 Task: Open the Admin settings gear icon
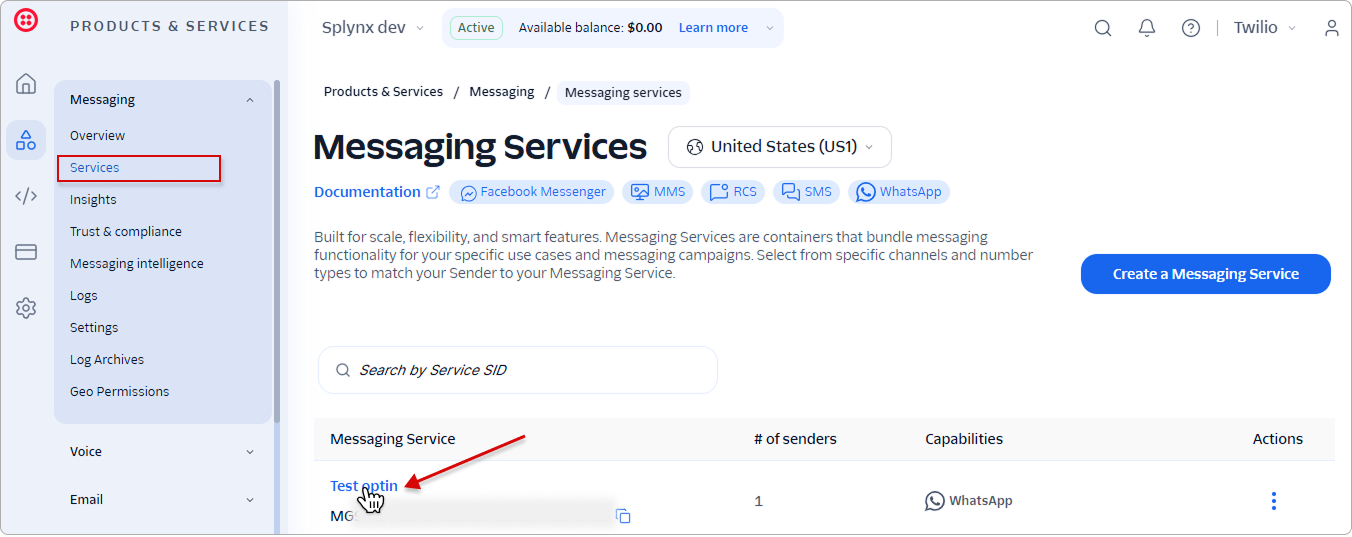[x=26, y=308]
